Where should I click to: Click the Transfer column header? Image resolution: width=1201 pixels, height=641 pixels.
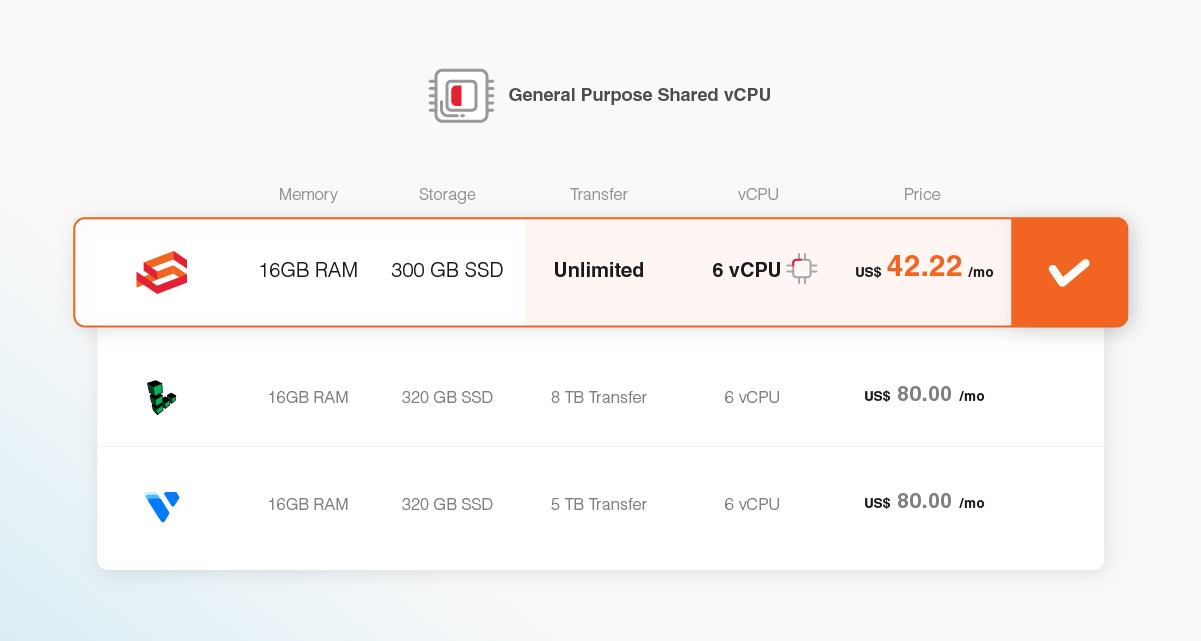click(598, 194)
